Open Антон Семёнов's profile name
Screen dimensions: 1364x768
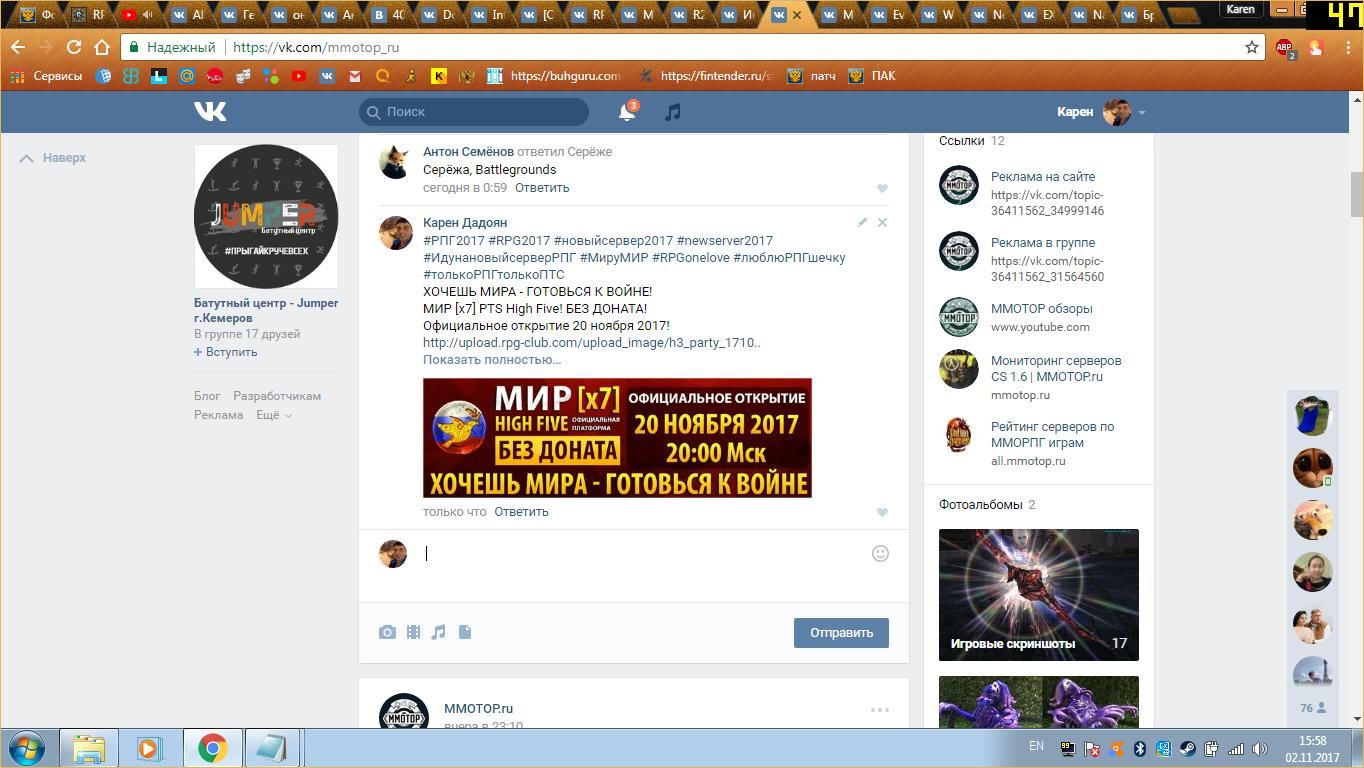[x=468, y=151]
